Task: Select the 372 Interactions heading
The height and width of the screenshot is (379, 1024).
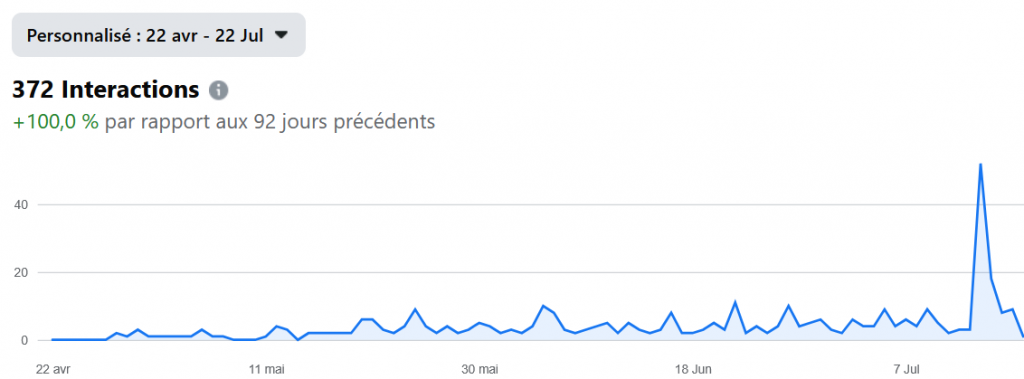Action: click(x=106, y=90)
